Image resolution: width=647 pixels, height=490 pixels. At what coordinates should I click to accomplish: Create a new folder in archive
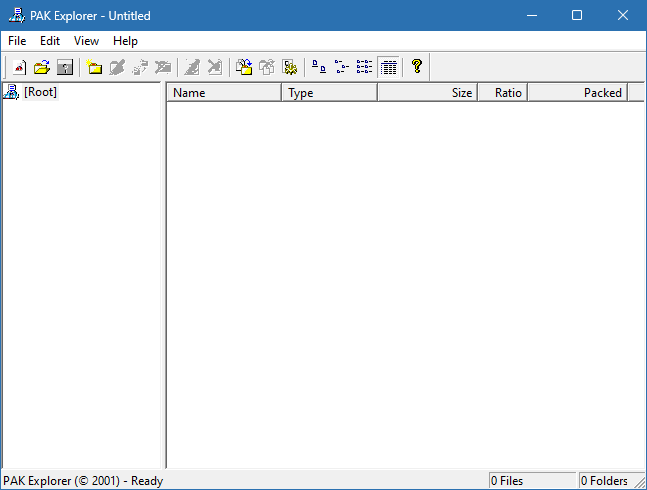94,67
